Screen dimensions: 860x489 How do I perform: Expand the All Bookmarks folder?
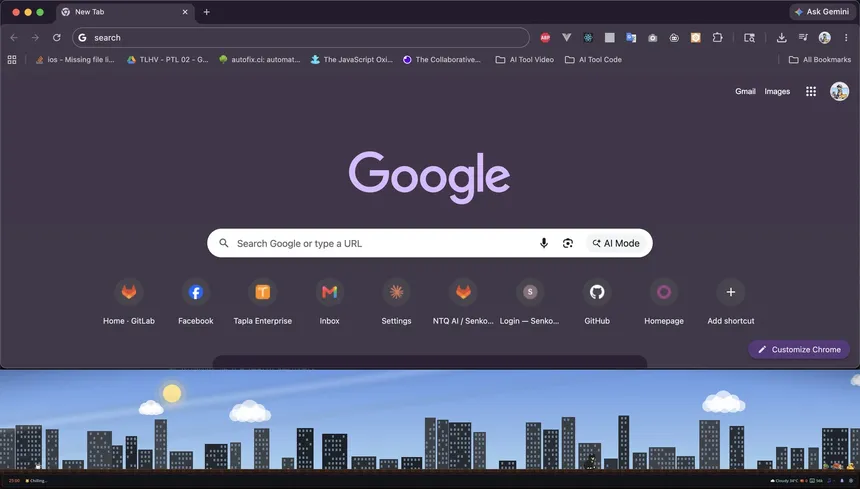point(820,59)
